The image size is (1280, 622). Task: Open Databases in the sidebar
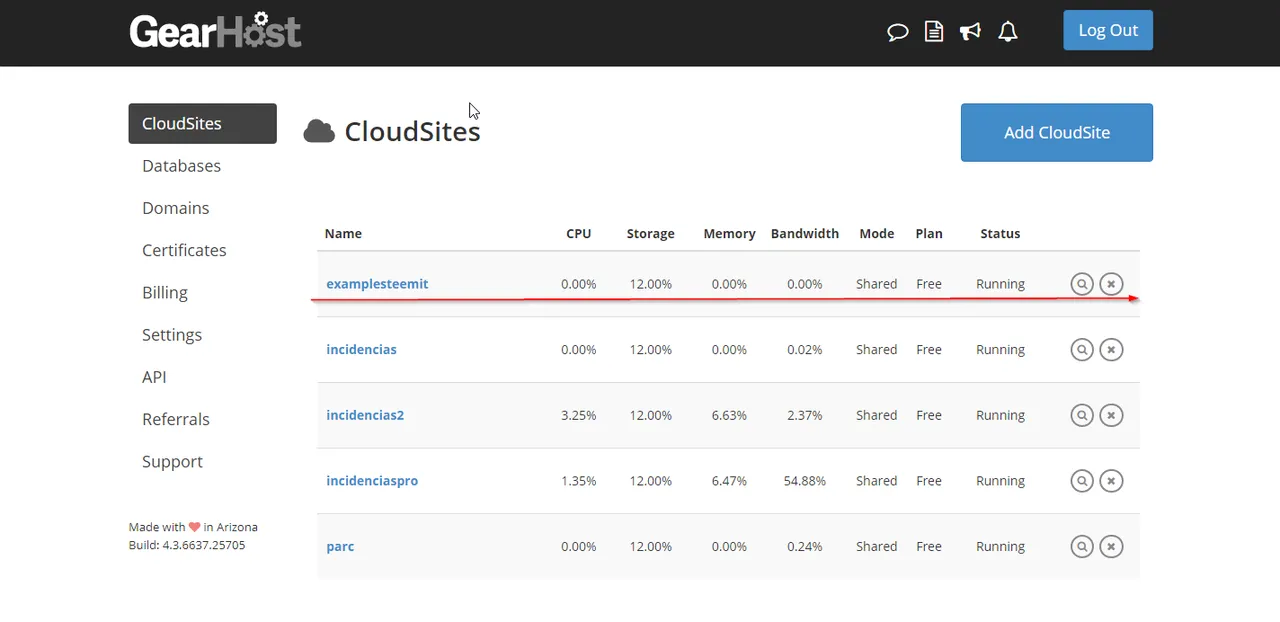pyautogui.click(x=181, y=166)
